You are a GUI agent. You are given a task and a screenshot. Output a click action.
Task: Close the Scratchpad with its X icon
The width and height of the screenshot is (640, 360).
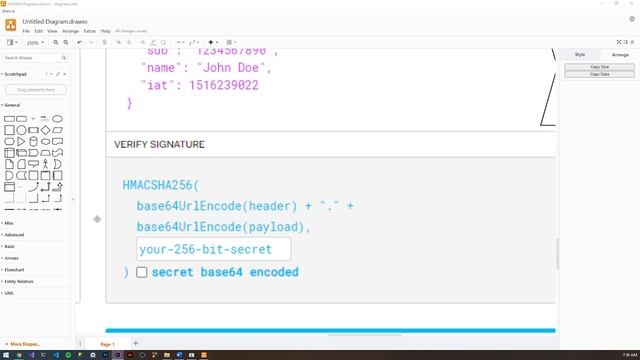(x=64, y=74)
